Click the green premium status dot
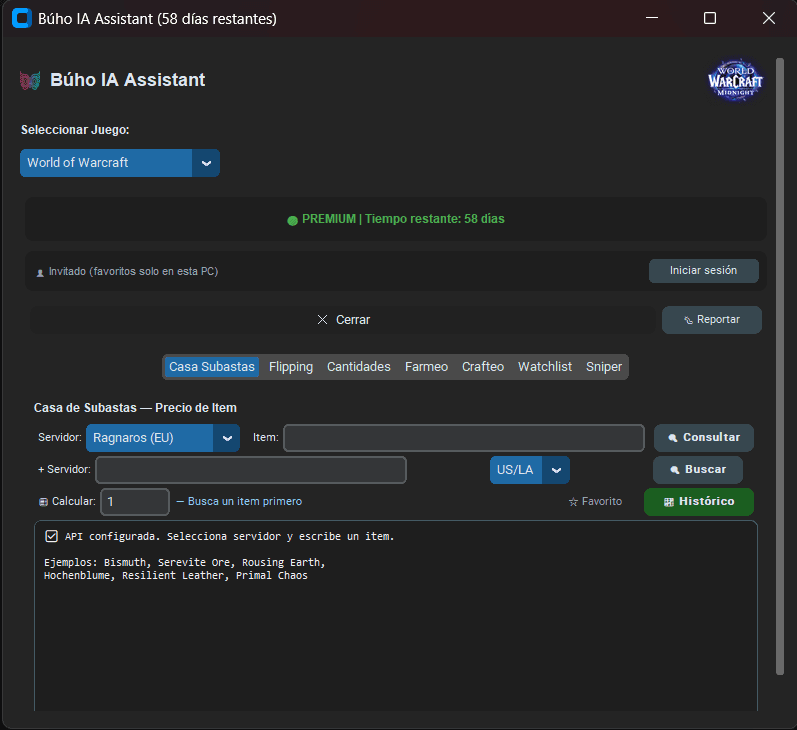The width and height of the screenshot is (797, 730). 292,220
